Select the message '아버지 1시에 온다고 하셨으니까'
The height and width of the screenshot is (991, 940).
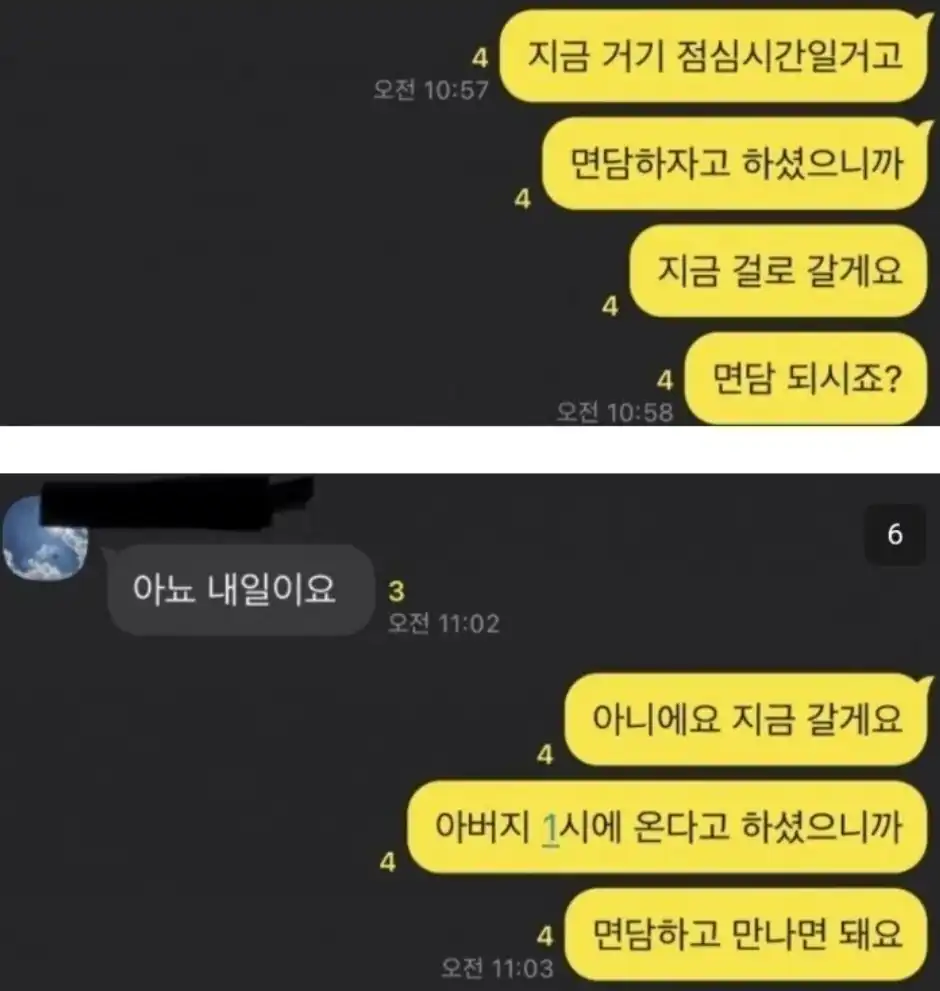click(x=668, y=827)
